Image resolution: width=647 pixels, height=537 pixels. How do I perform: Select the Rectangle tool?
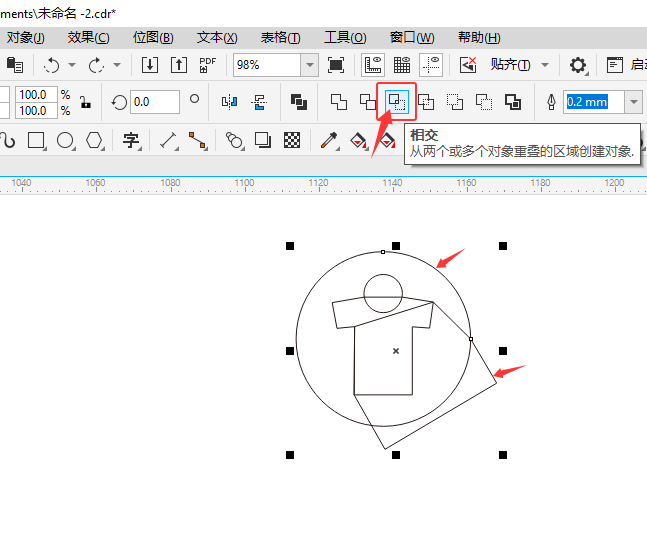pos(37,140)
